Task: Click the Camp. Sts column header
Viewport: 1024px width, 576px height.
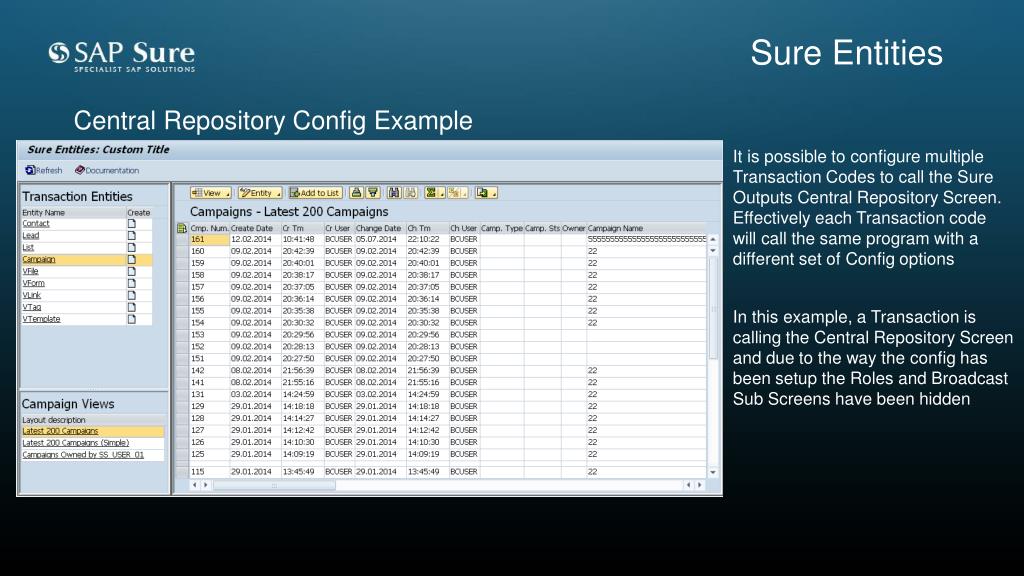Action: (542, 229)
